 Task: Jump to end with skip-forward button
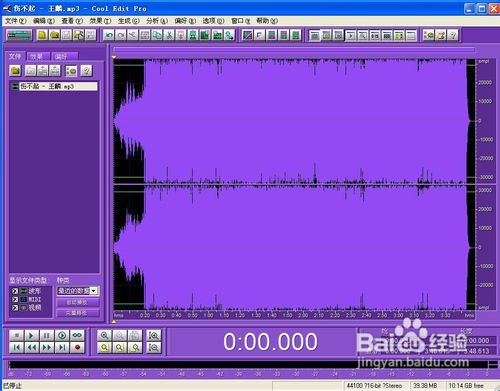tap(62, 348)
